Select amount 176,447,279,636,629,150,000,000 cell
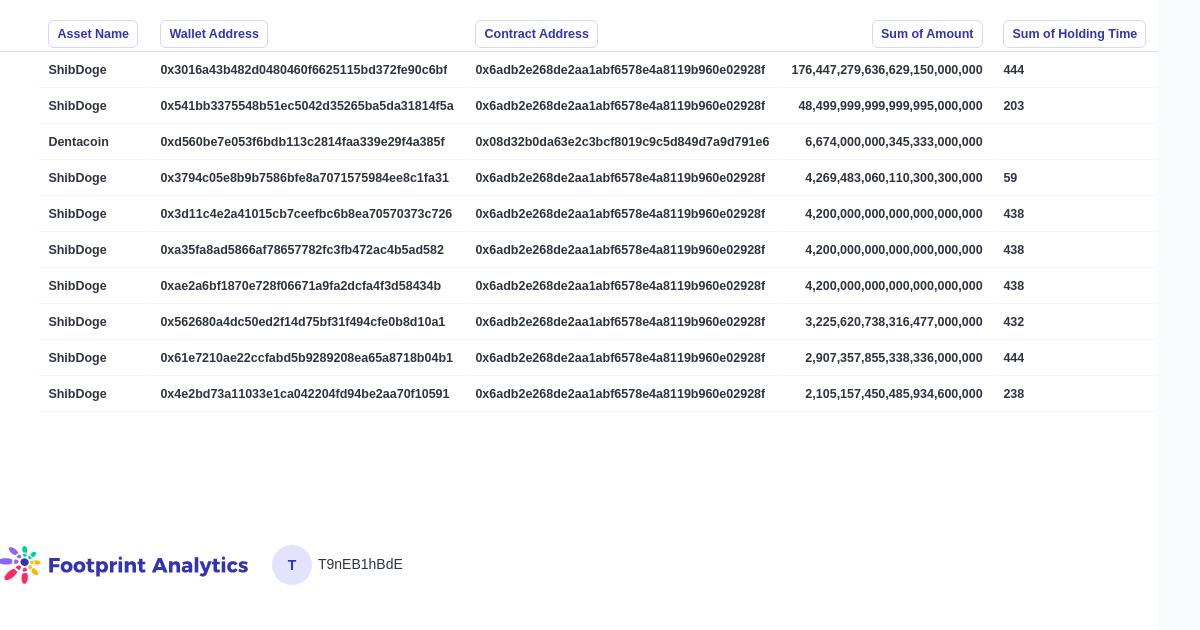Image resolution: width=1200 pixels, height=630 pixels. (x=887, y=70)
